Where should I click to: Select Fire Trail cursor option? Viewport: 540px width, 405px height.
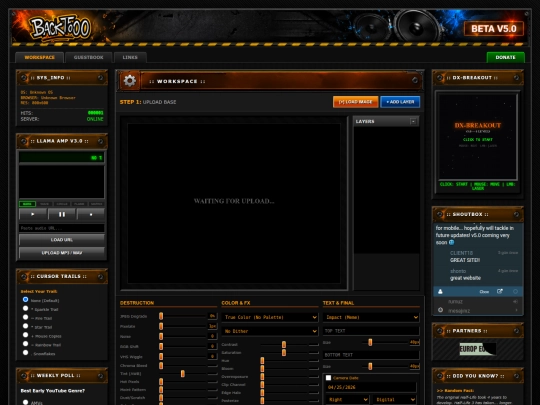pos(25,317)
